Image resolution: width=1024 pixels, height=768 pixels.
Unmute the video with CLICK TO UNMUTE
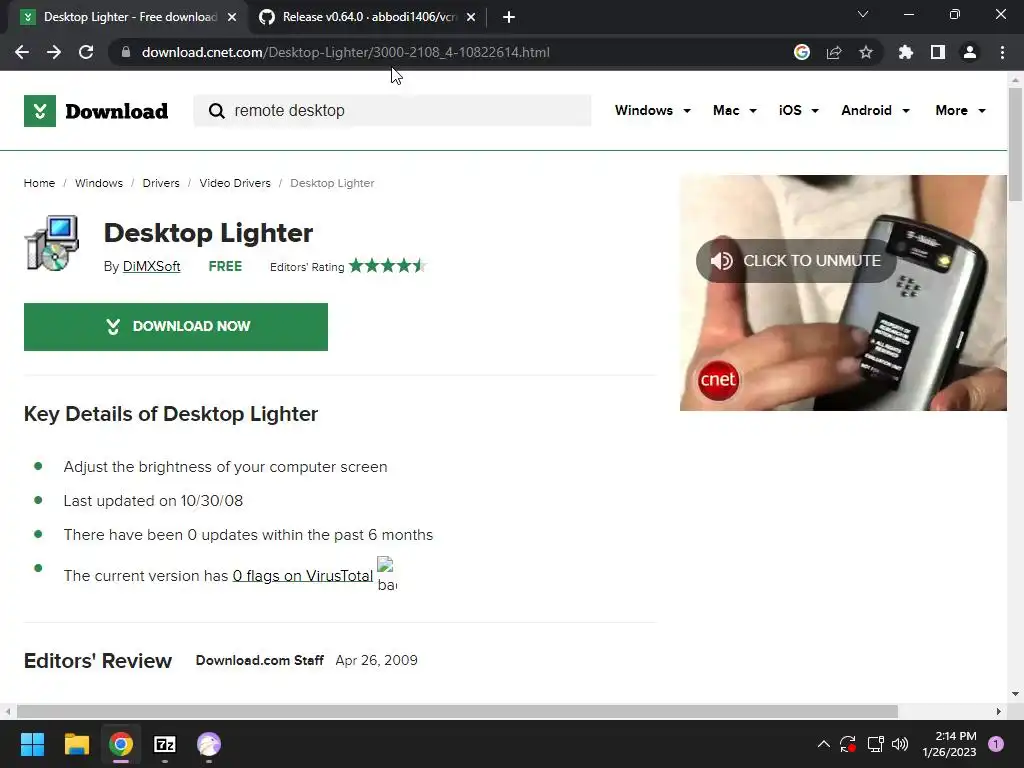coord(795,261)
